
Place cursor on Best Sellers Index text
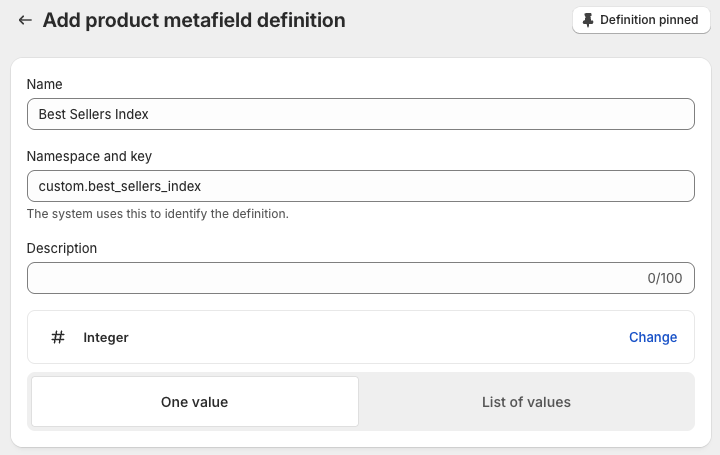point(93,114)
